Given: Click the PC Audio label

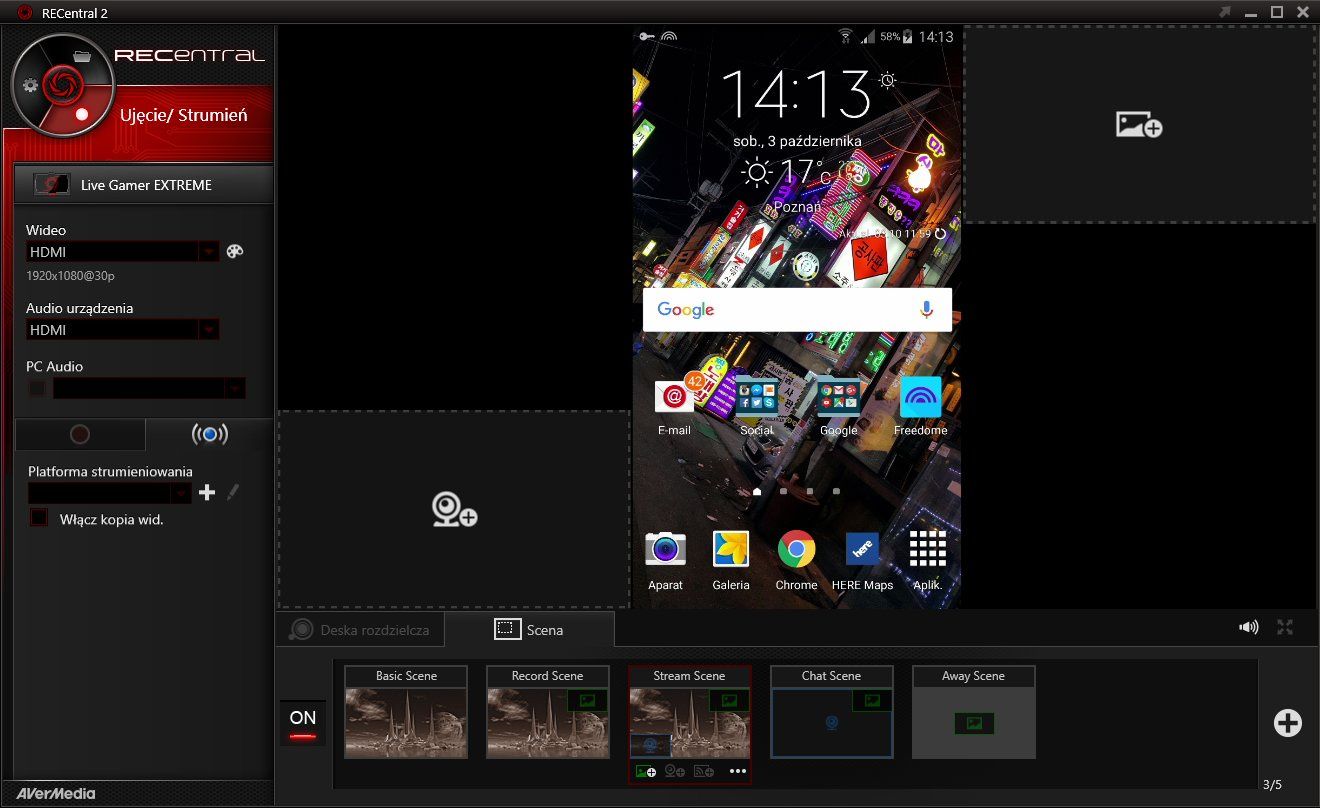Looking at the screenshot, I should click(x=55, y=366).
